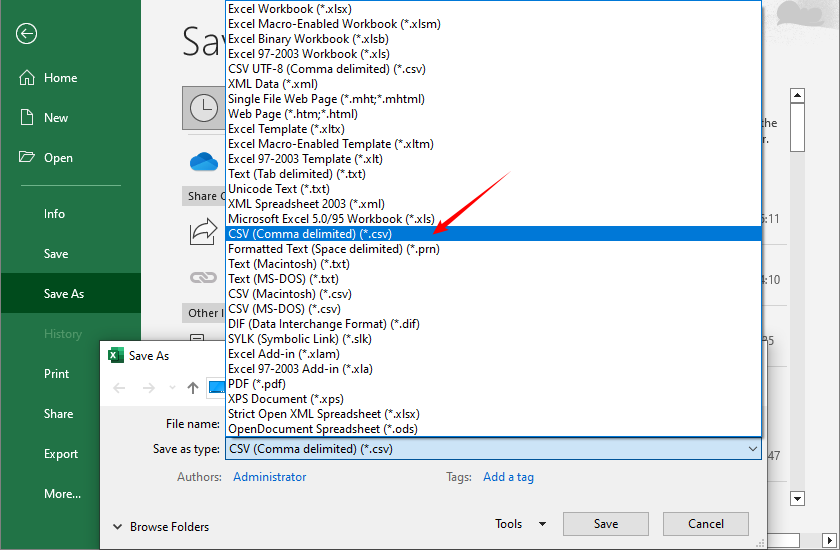840x550 pixels.
Task: Click the up-arrow folder navigation icon
Action: [x=193, y=388]
